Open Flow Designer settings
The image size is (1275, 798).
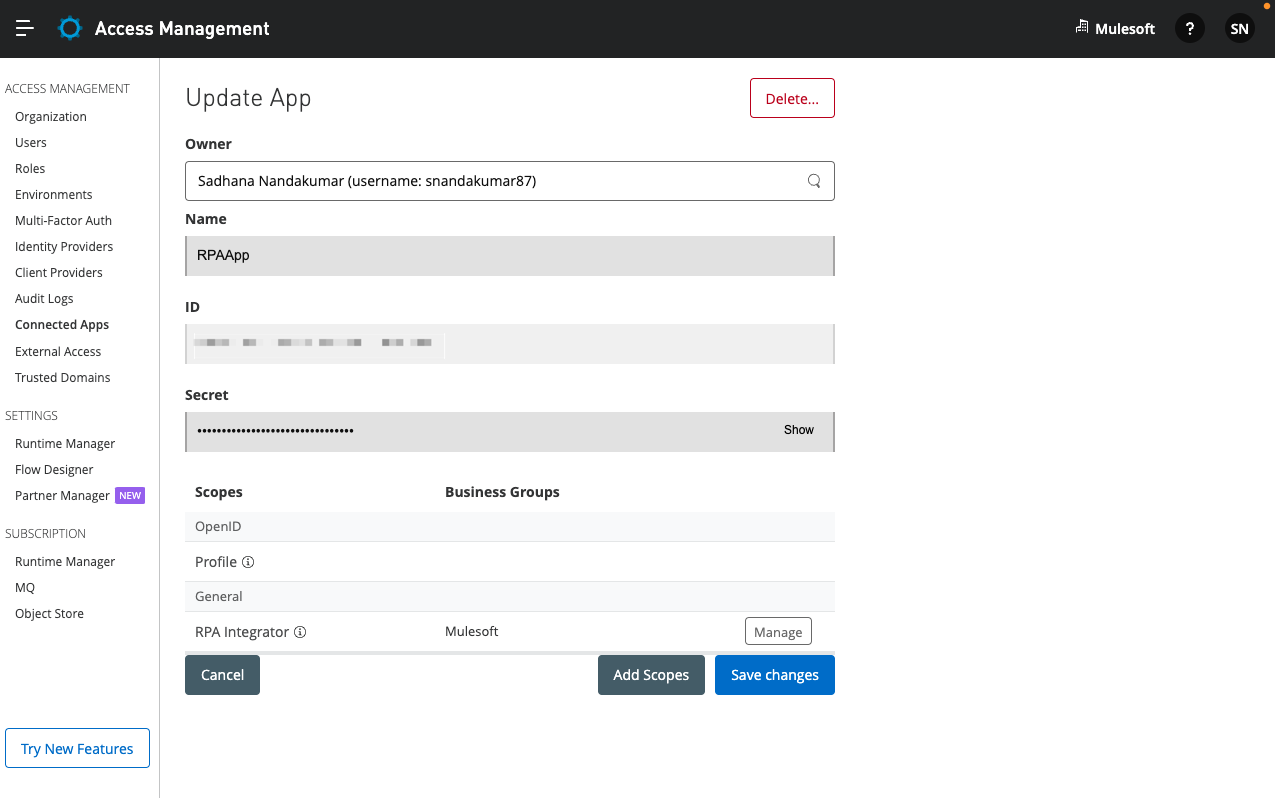coord(54,470)
